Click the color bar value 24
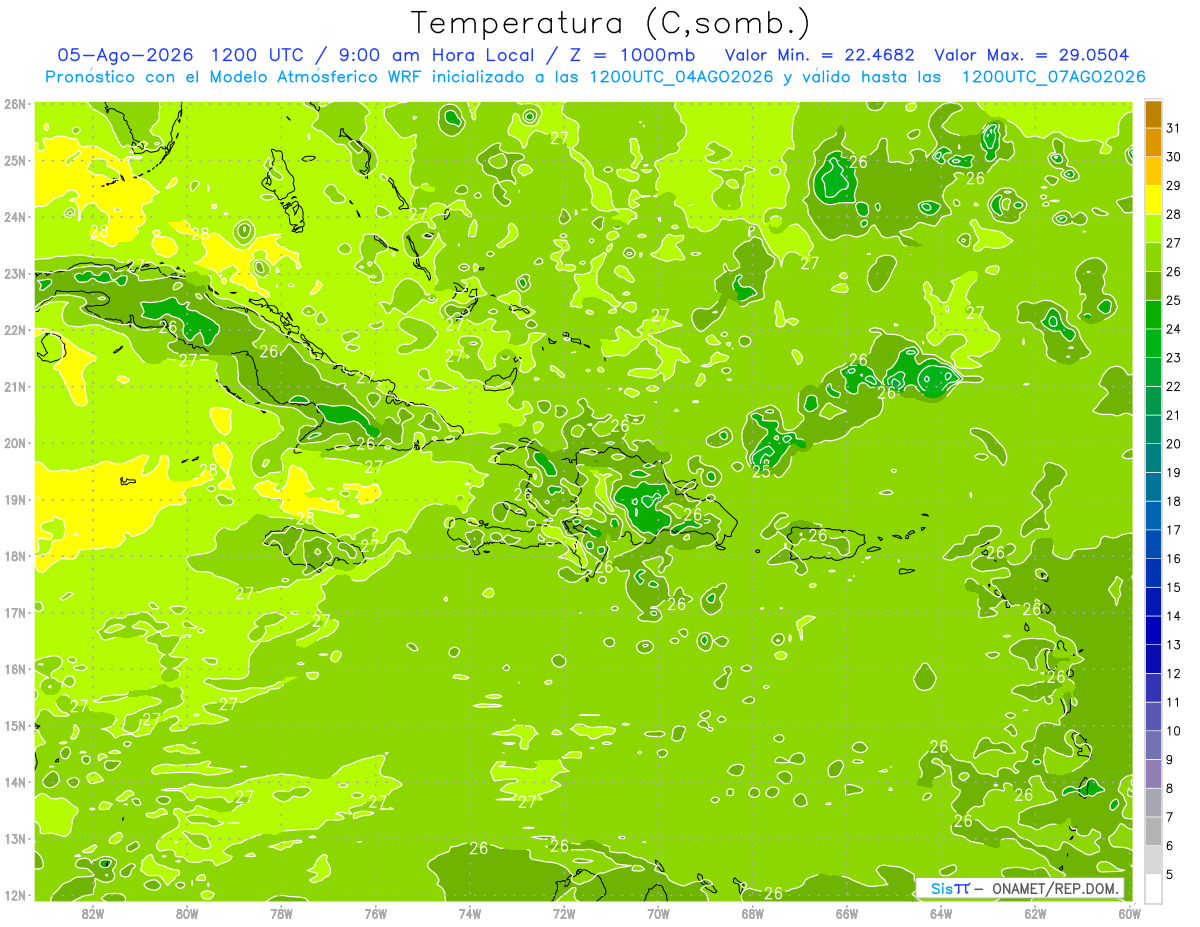Image resolution: width=1200 pixels, height=927 pixels. tap(1173, 329)
